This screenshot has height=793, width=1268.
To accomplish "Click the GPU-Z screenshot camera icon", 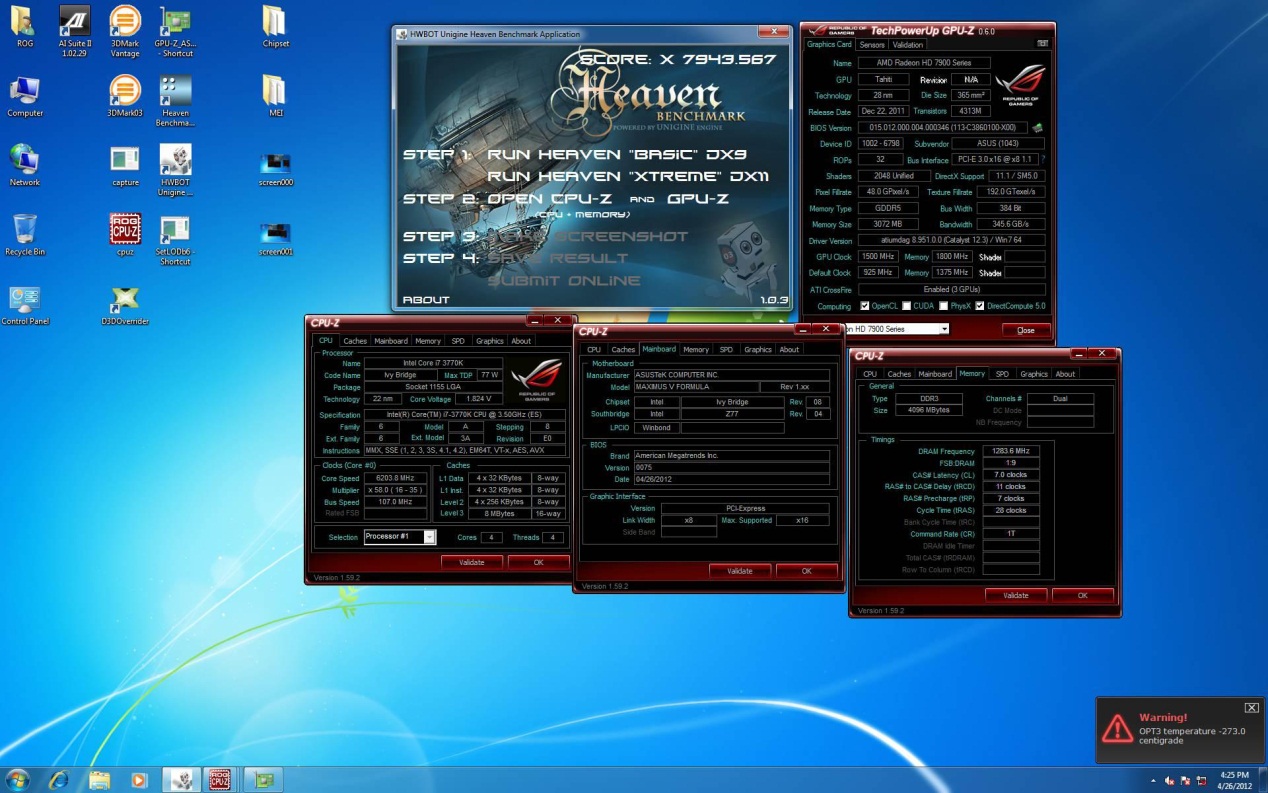I will point(1043,44).
